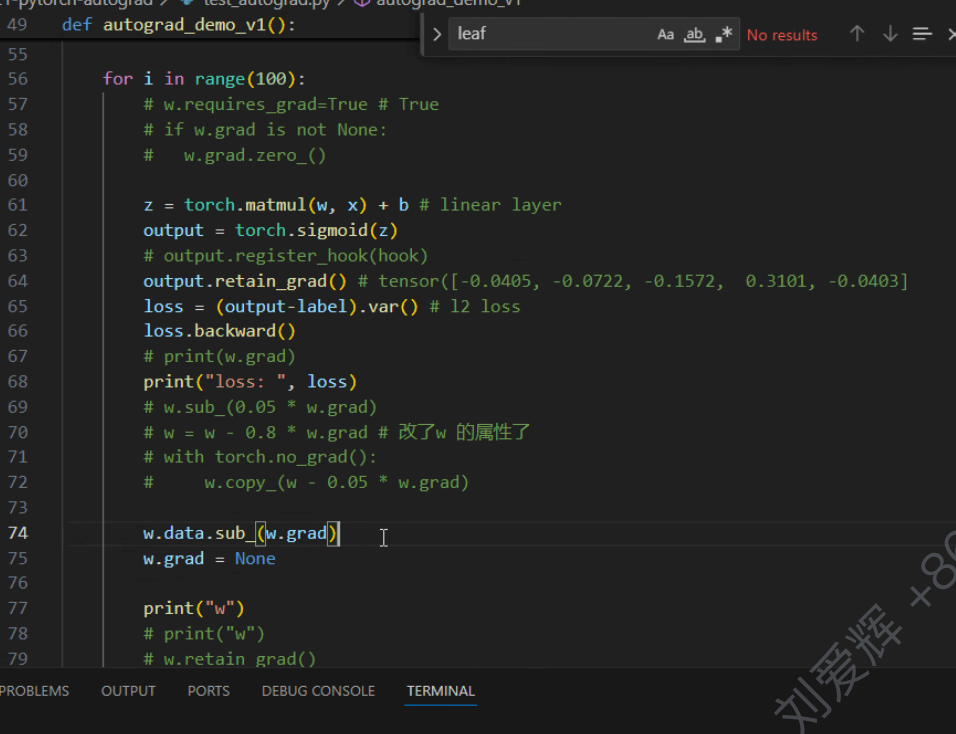Go to previous match arrow
This screenshot has height=734, width=956.
coord(857,34)
